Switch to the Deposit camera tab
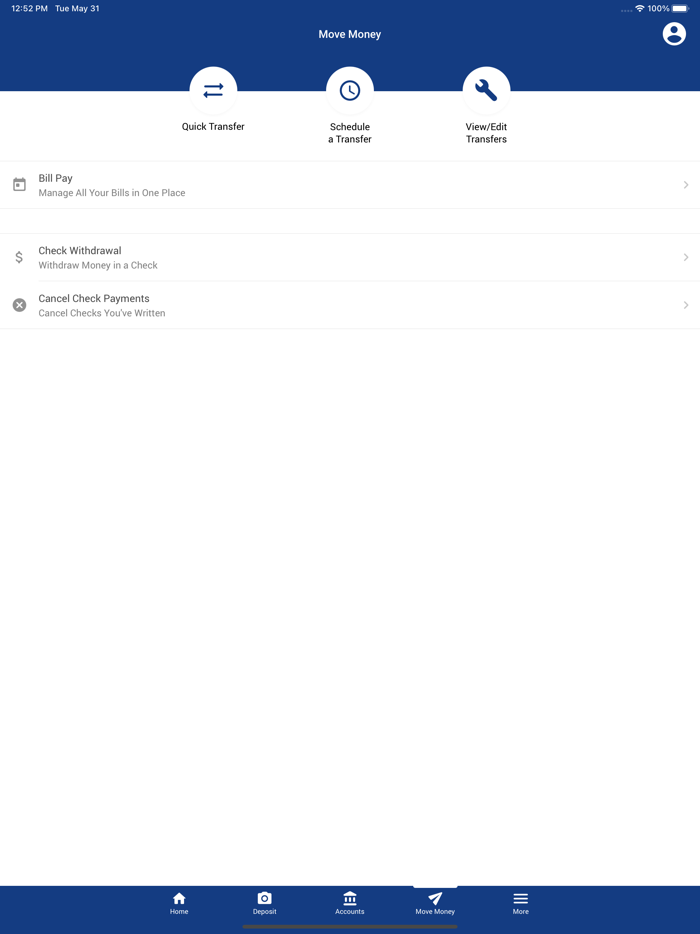Image resolution: width=700 pixels, height=934 pixels. pyautogui.click(x=265, y=903)
